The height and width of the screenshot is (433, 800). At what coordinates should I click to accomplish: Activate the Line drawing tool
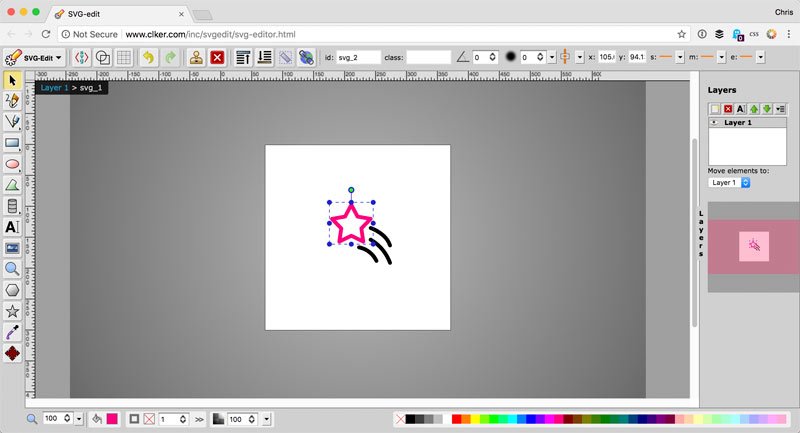[x=12, y=121]
